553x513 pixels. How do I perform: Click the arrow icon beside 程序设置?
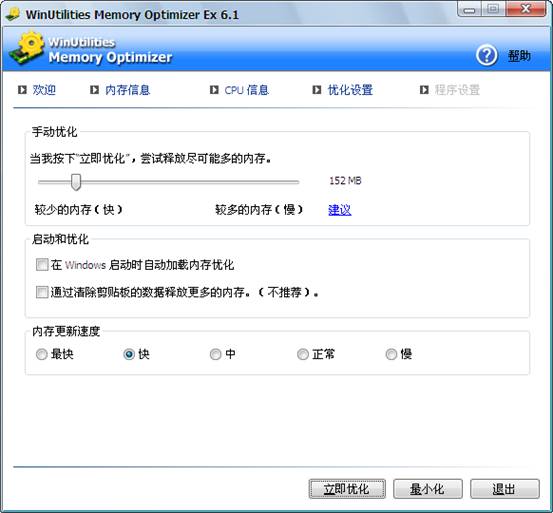tap(424, 90)
